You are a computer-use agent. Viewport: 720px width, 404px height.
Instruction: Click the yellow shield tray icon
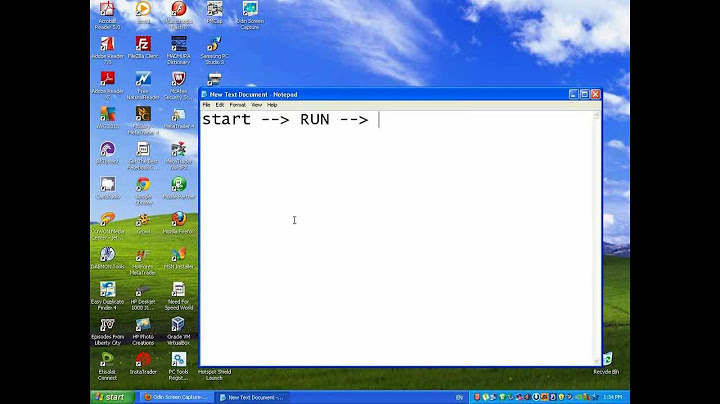[561, 397]
